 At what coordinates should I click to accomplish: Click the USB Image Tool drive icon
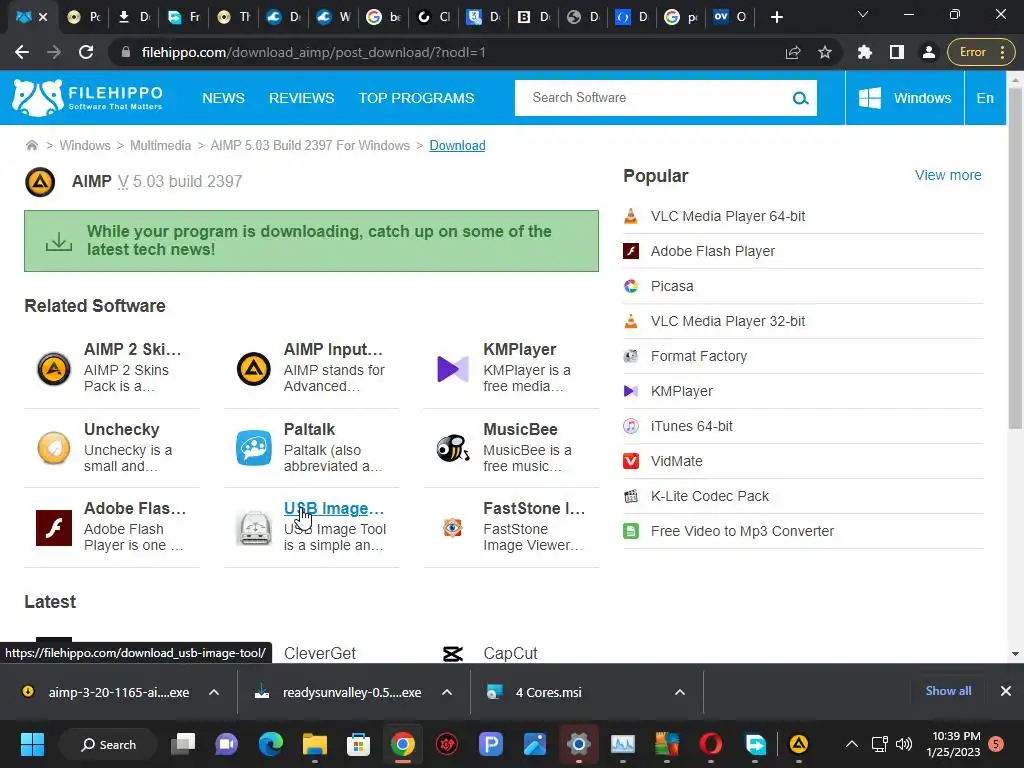click(x=253, y=528)
